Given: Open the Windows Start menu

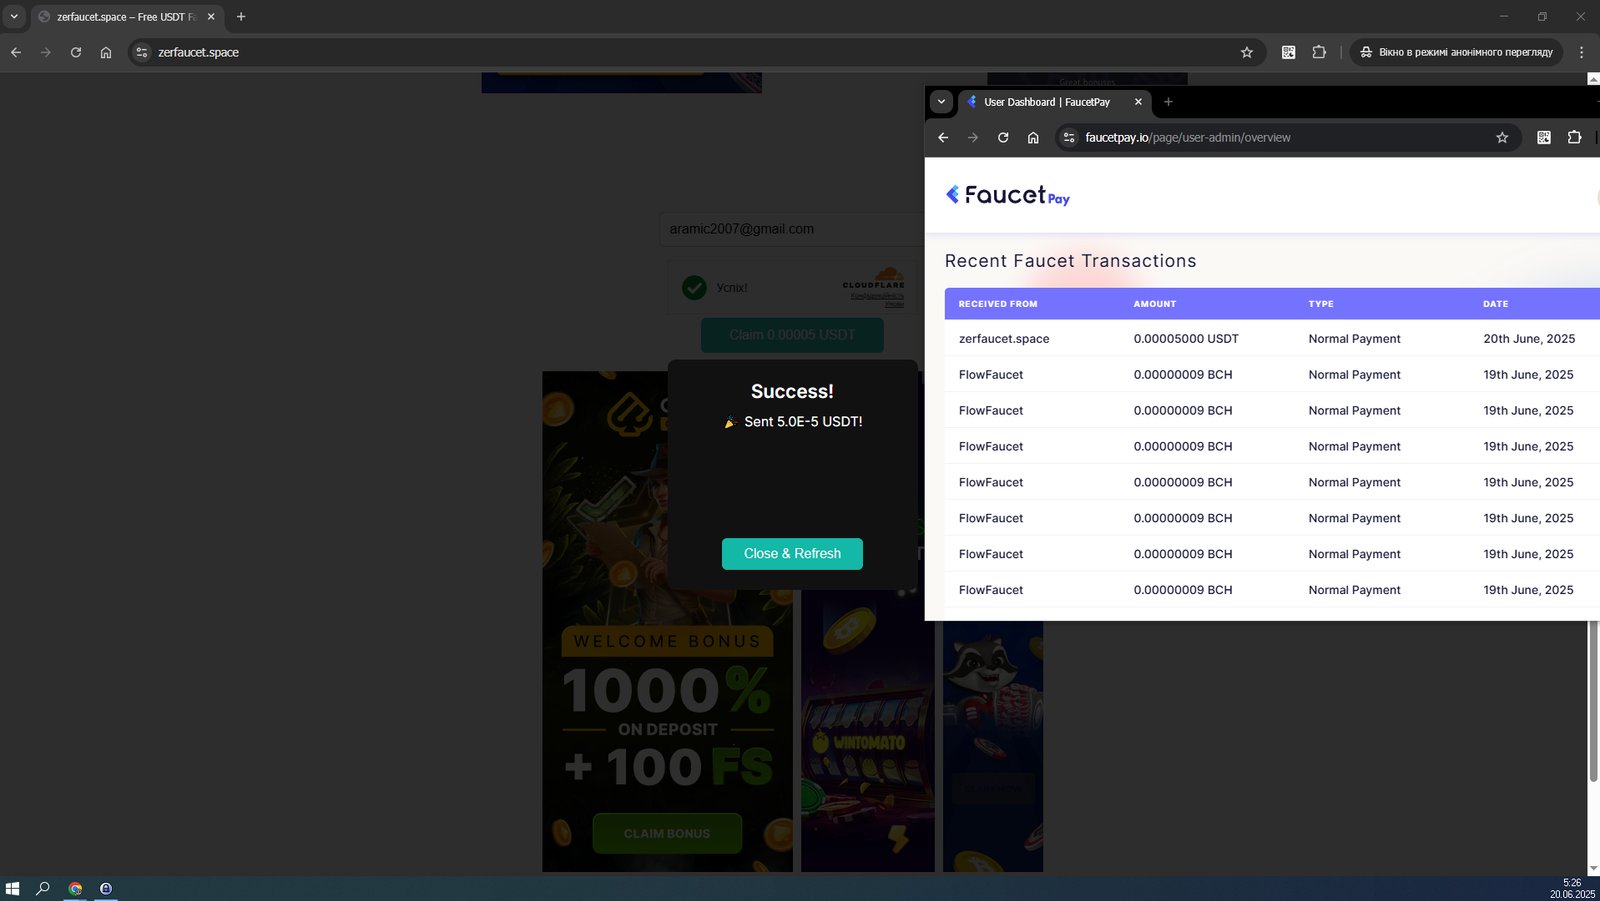Looking at the screenshot, I should [13, 888].
